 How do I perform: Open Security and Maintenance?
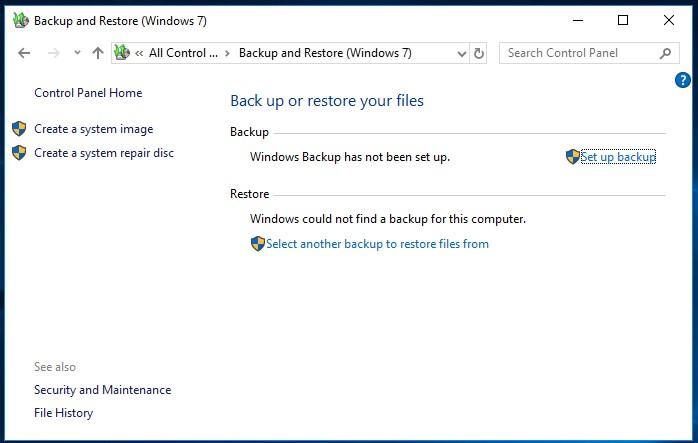(102, 390)
